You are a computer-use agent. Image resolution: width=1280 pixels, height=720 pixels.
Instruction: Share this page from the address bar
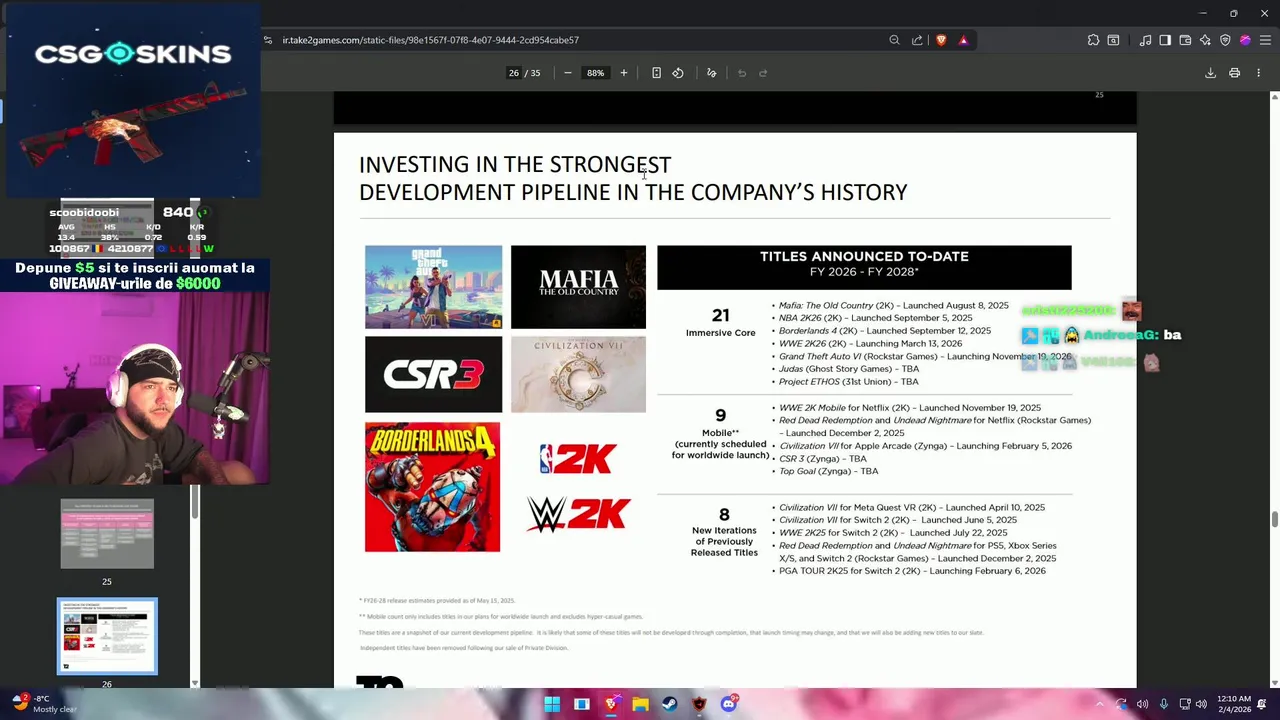[917, 40]
